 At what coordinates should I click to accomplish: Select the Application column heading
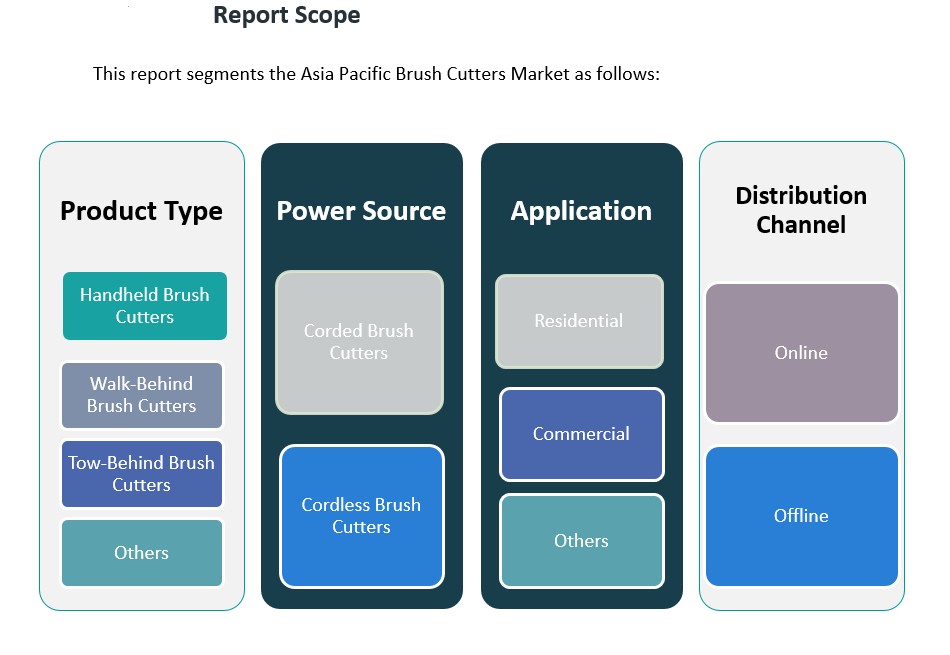pyautogui.click(x=581, y=211)
